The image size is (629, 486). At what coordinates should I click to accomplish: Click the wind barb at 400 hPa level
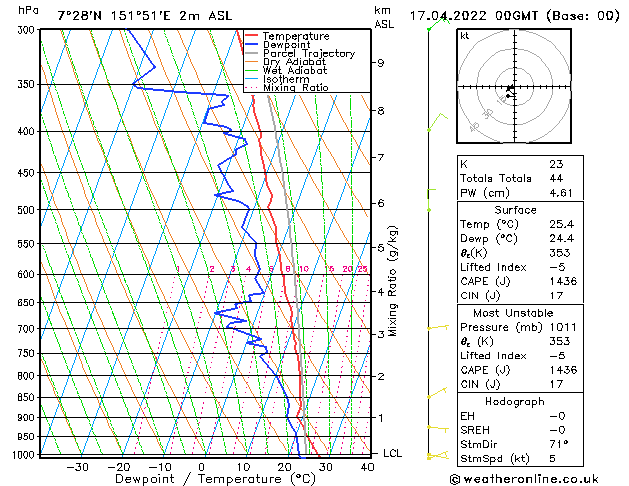click(x=437, y=122)
